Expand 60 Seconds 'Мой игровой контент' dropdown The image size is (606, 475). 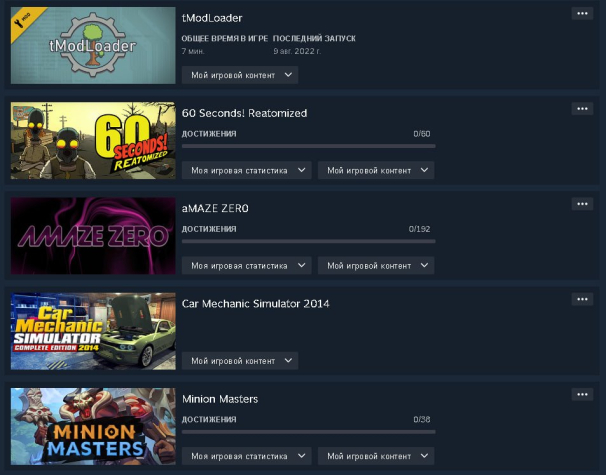pyautogui.click(x=376, y=170)
